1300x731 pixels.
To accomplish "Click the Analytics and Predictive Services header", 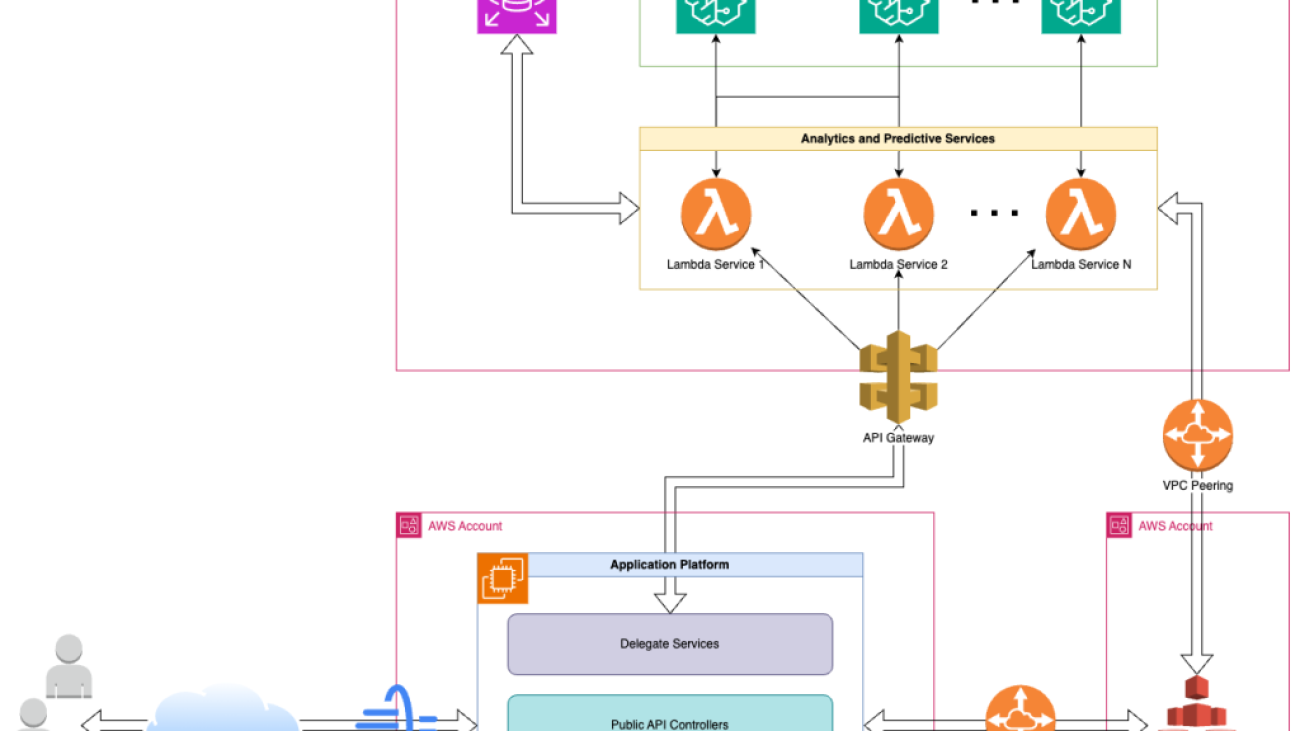I will point(898,139).
